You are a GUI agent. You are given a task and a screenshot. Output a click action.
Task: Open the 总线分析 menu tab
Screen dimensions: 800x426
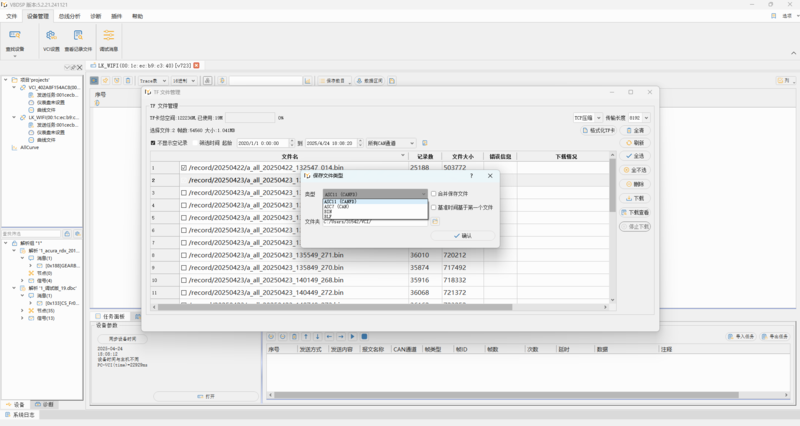click(69, 17)
